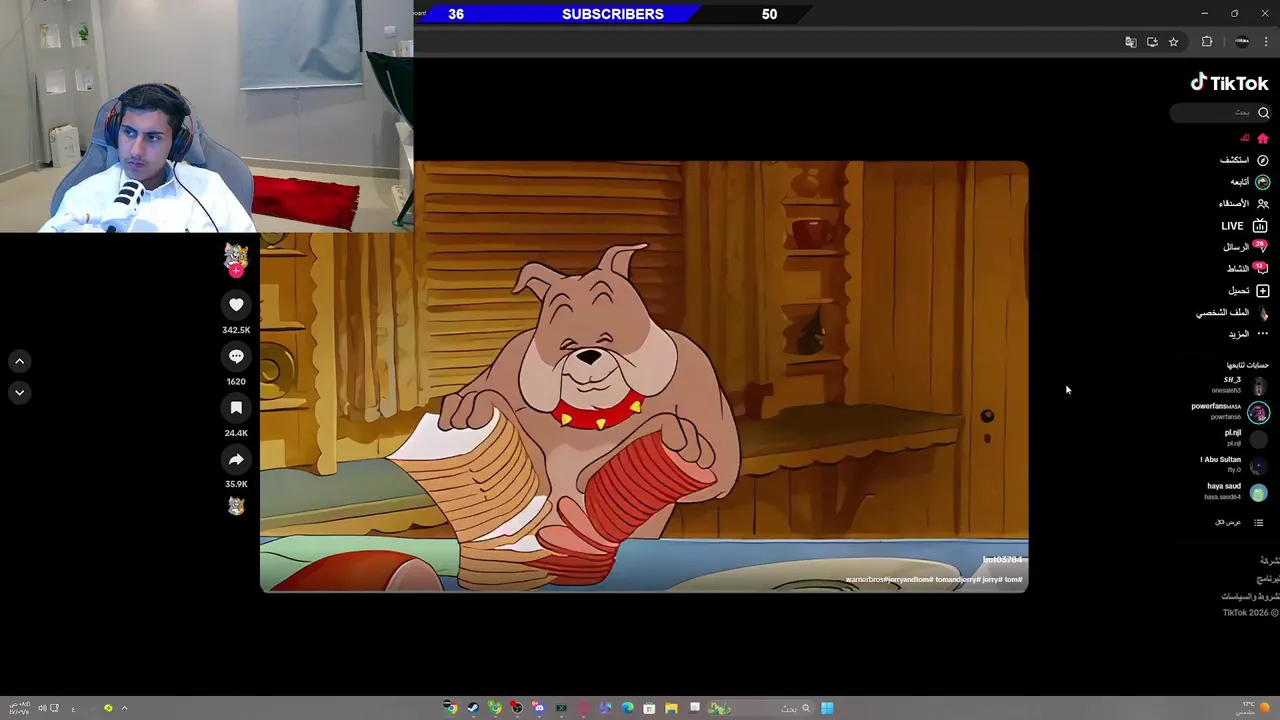Show hidden system tray icons chevron
Viewport: 1280px width, 720px height.
coord(124,708)
